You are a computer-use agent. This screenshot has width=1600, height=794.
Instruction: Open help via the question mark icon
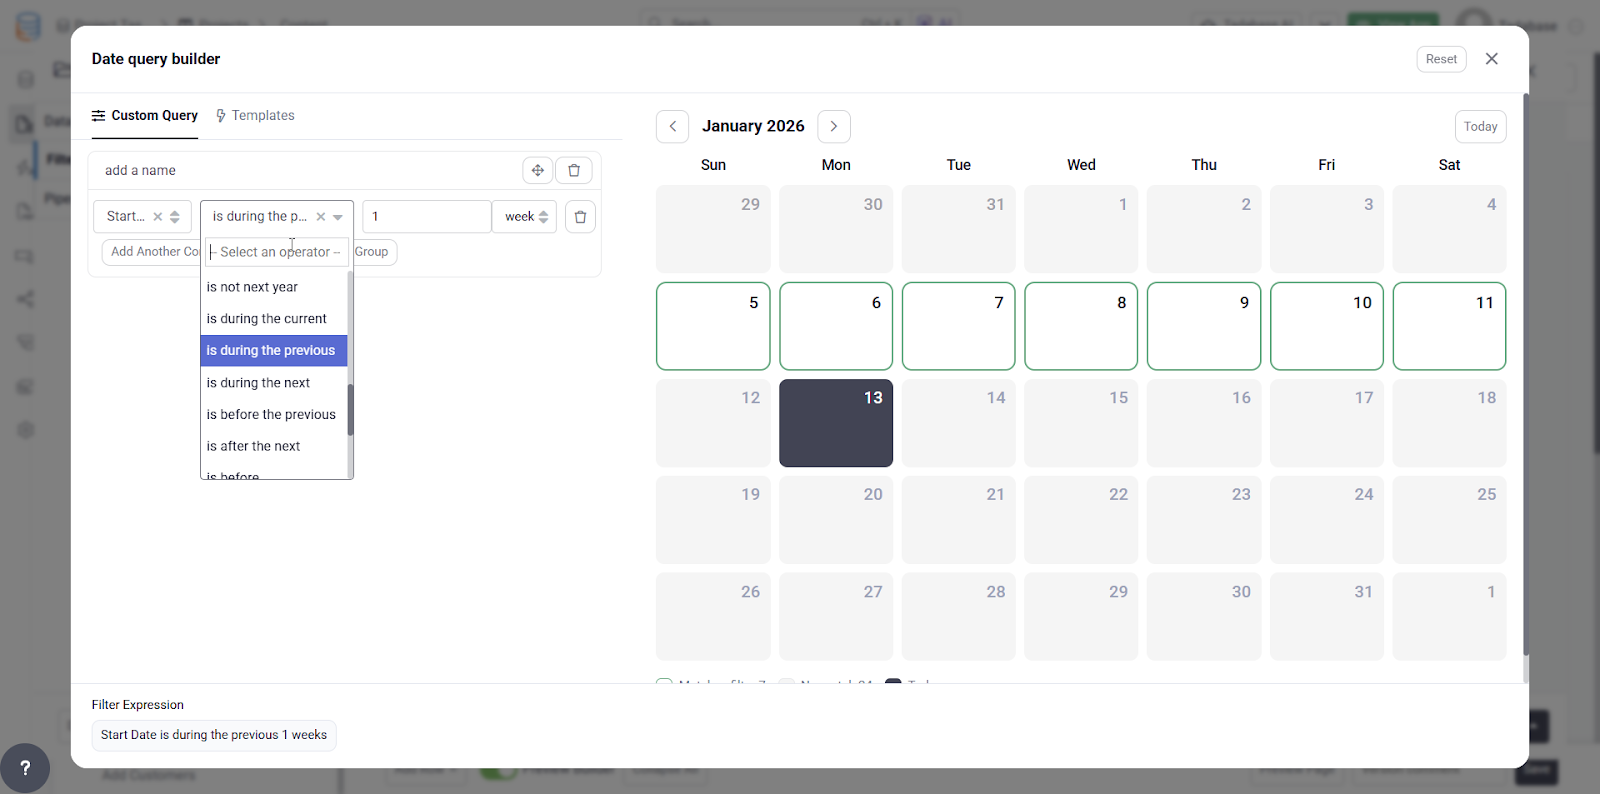25,768
